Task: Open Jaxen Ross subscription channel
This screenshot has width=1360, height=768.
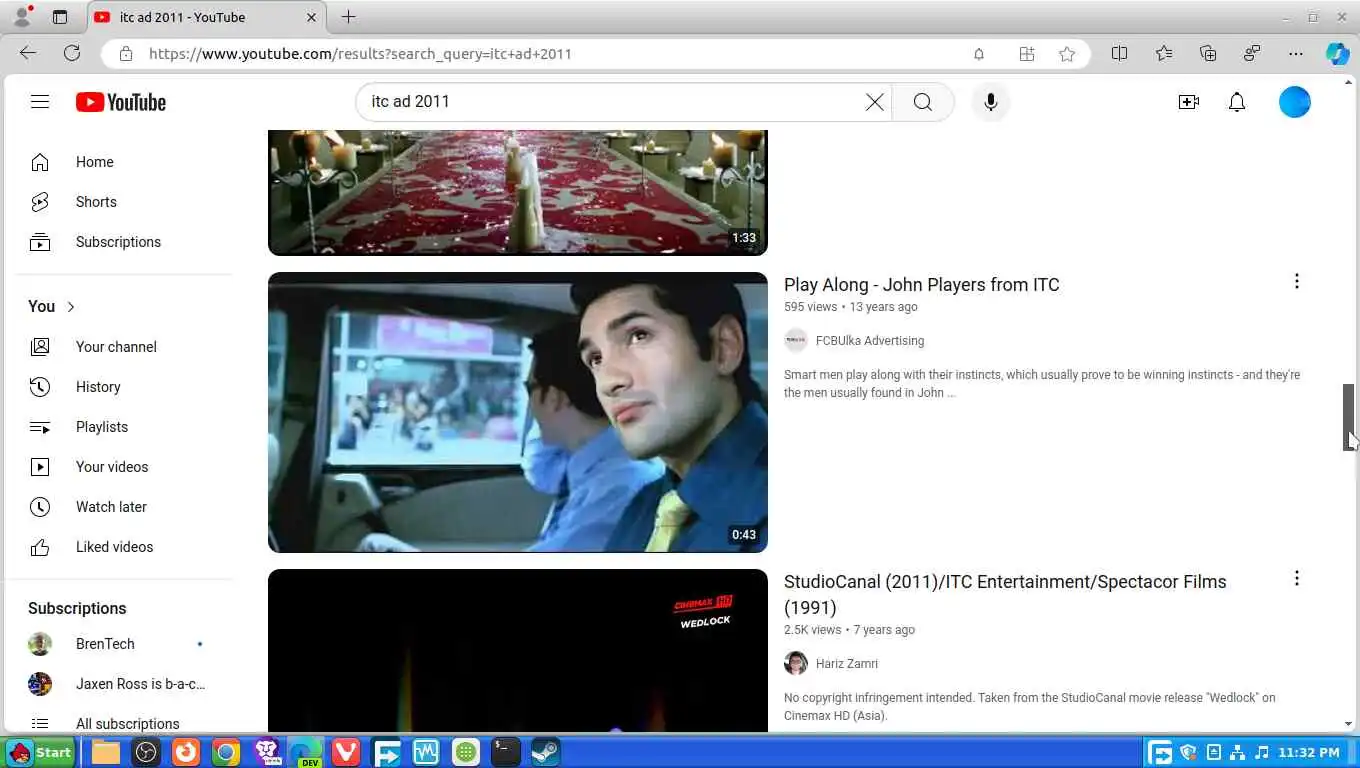Action: (124, 684)
